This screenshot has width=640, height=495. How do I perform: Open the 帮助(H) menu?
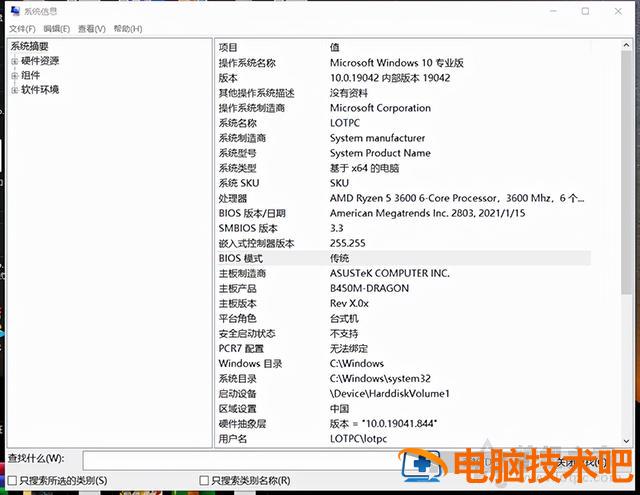point(128,29)
